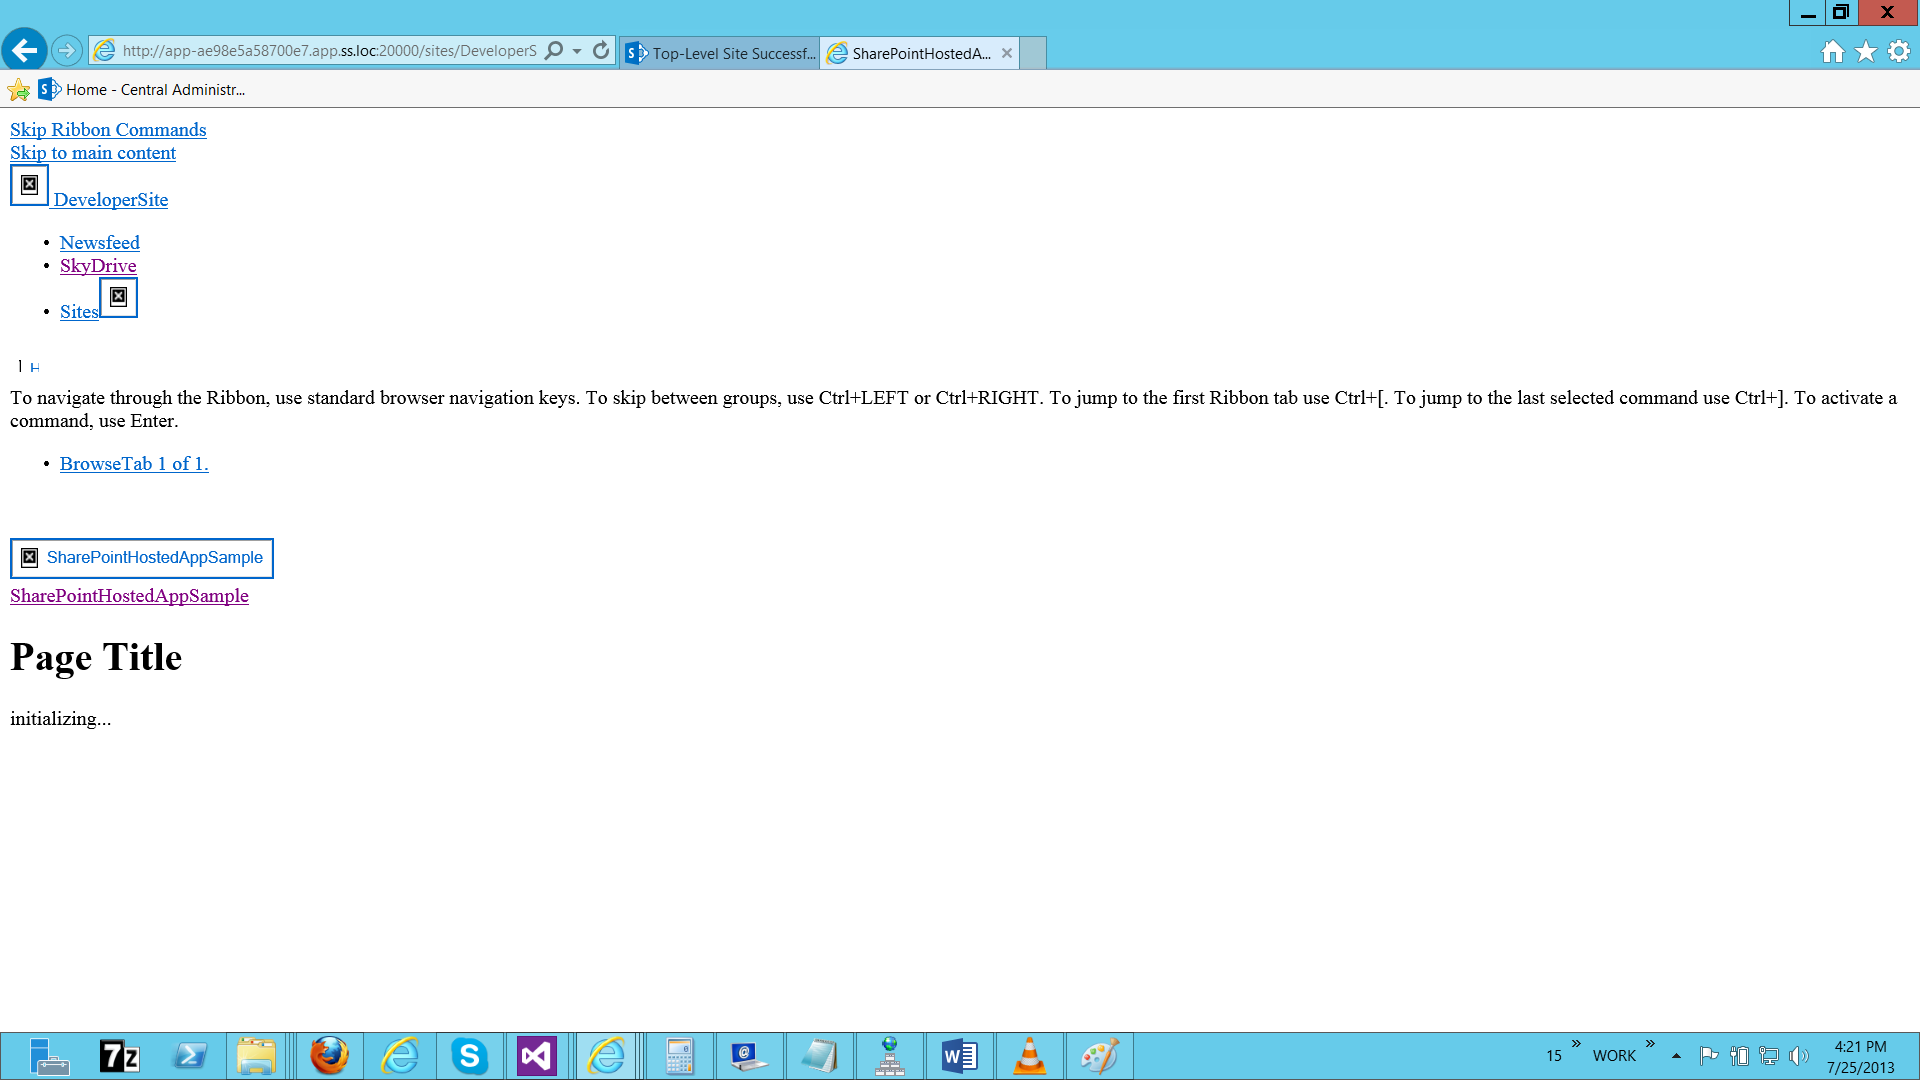Screen dimensions: 1920x1080
Task: Open the SkyDrive link
Action: (98, 265)
